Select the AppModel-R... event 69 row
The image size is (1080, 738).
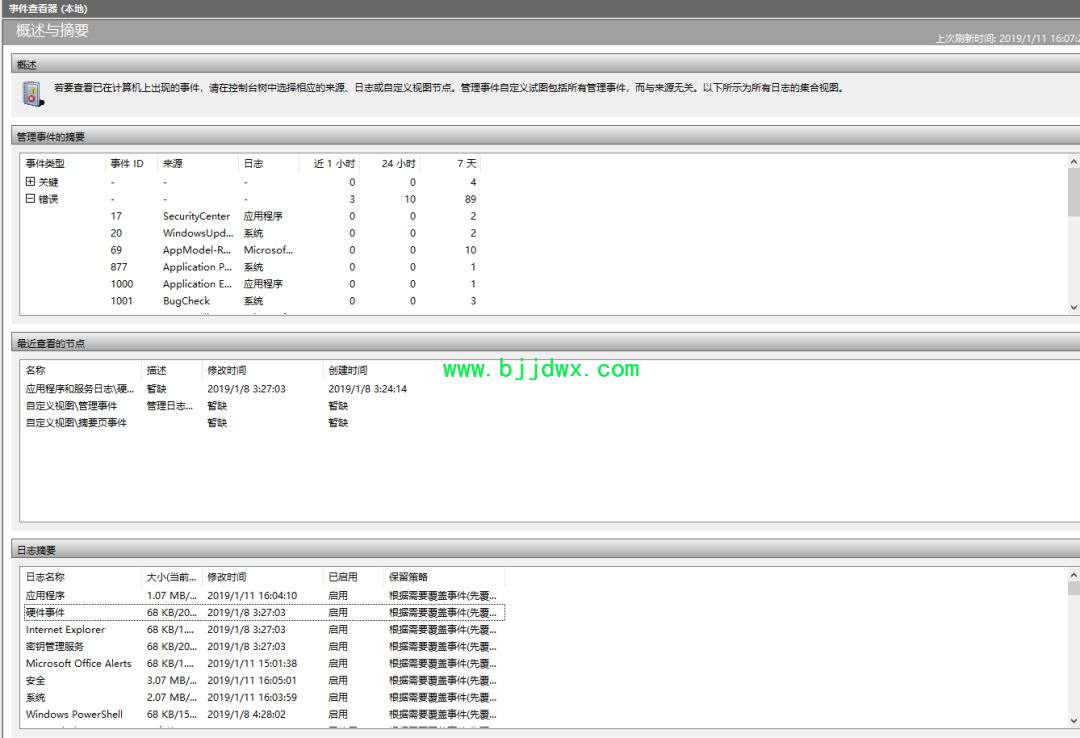tap(251, 250)
